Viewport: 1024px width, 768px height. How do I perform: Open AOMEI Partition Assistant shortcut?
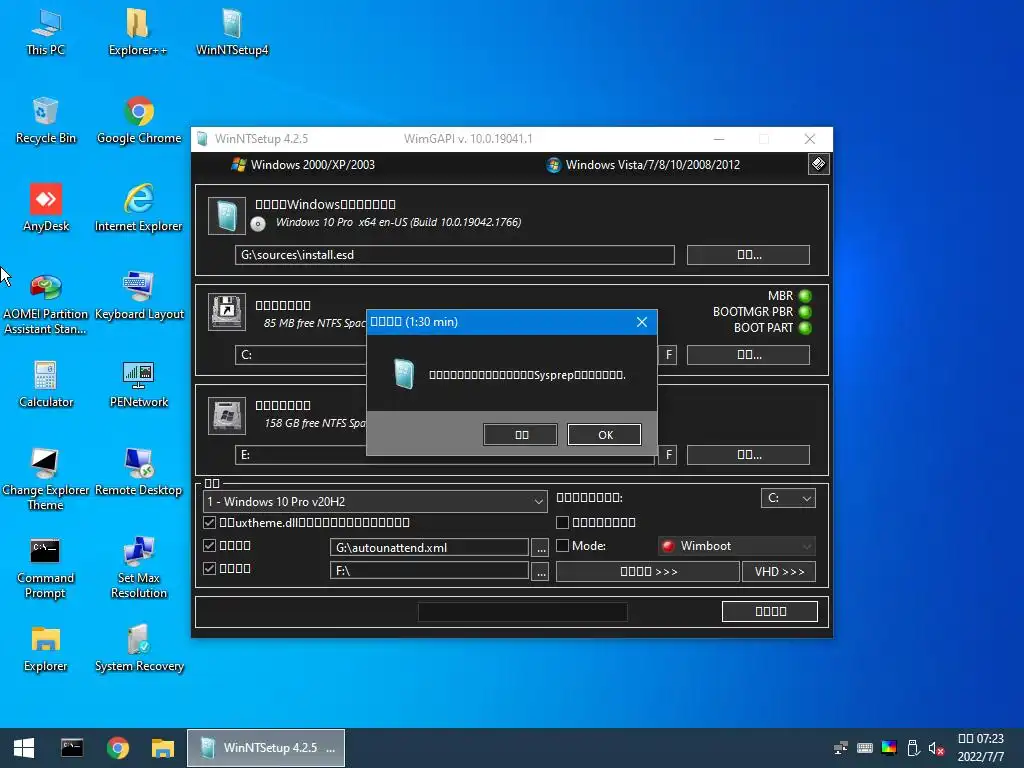pyautogui.click(x=46, y=303)
